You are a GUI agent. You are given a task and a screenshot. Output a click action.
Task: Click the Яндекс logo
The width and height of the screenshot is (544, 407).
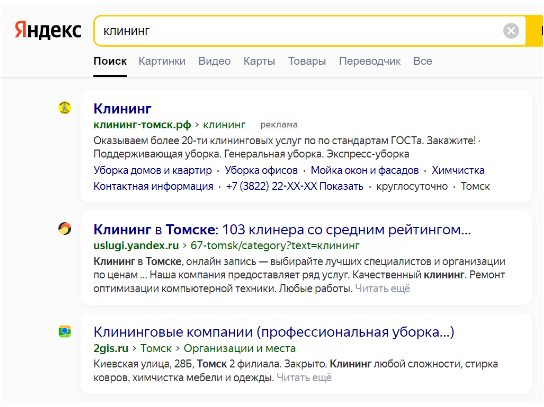[48, 30]
